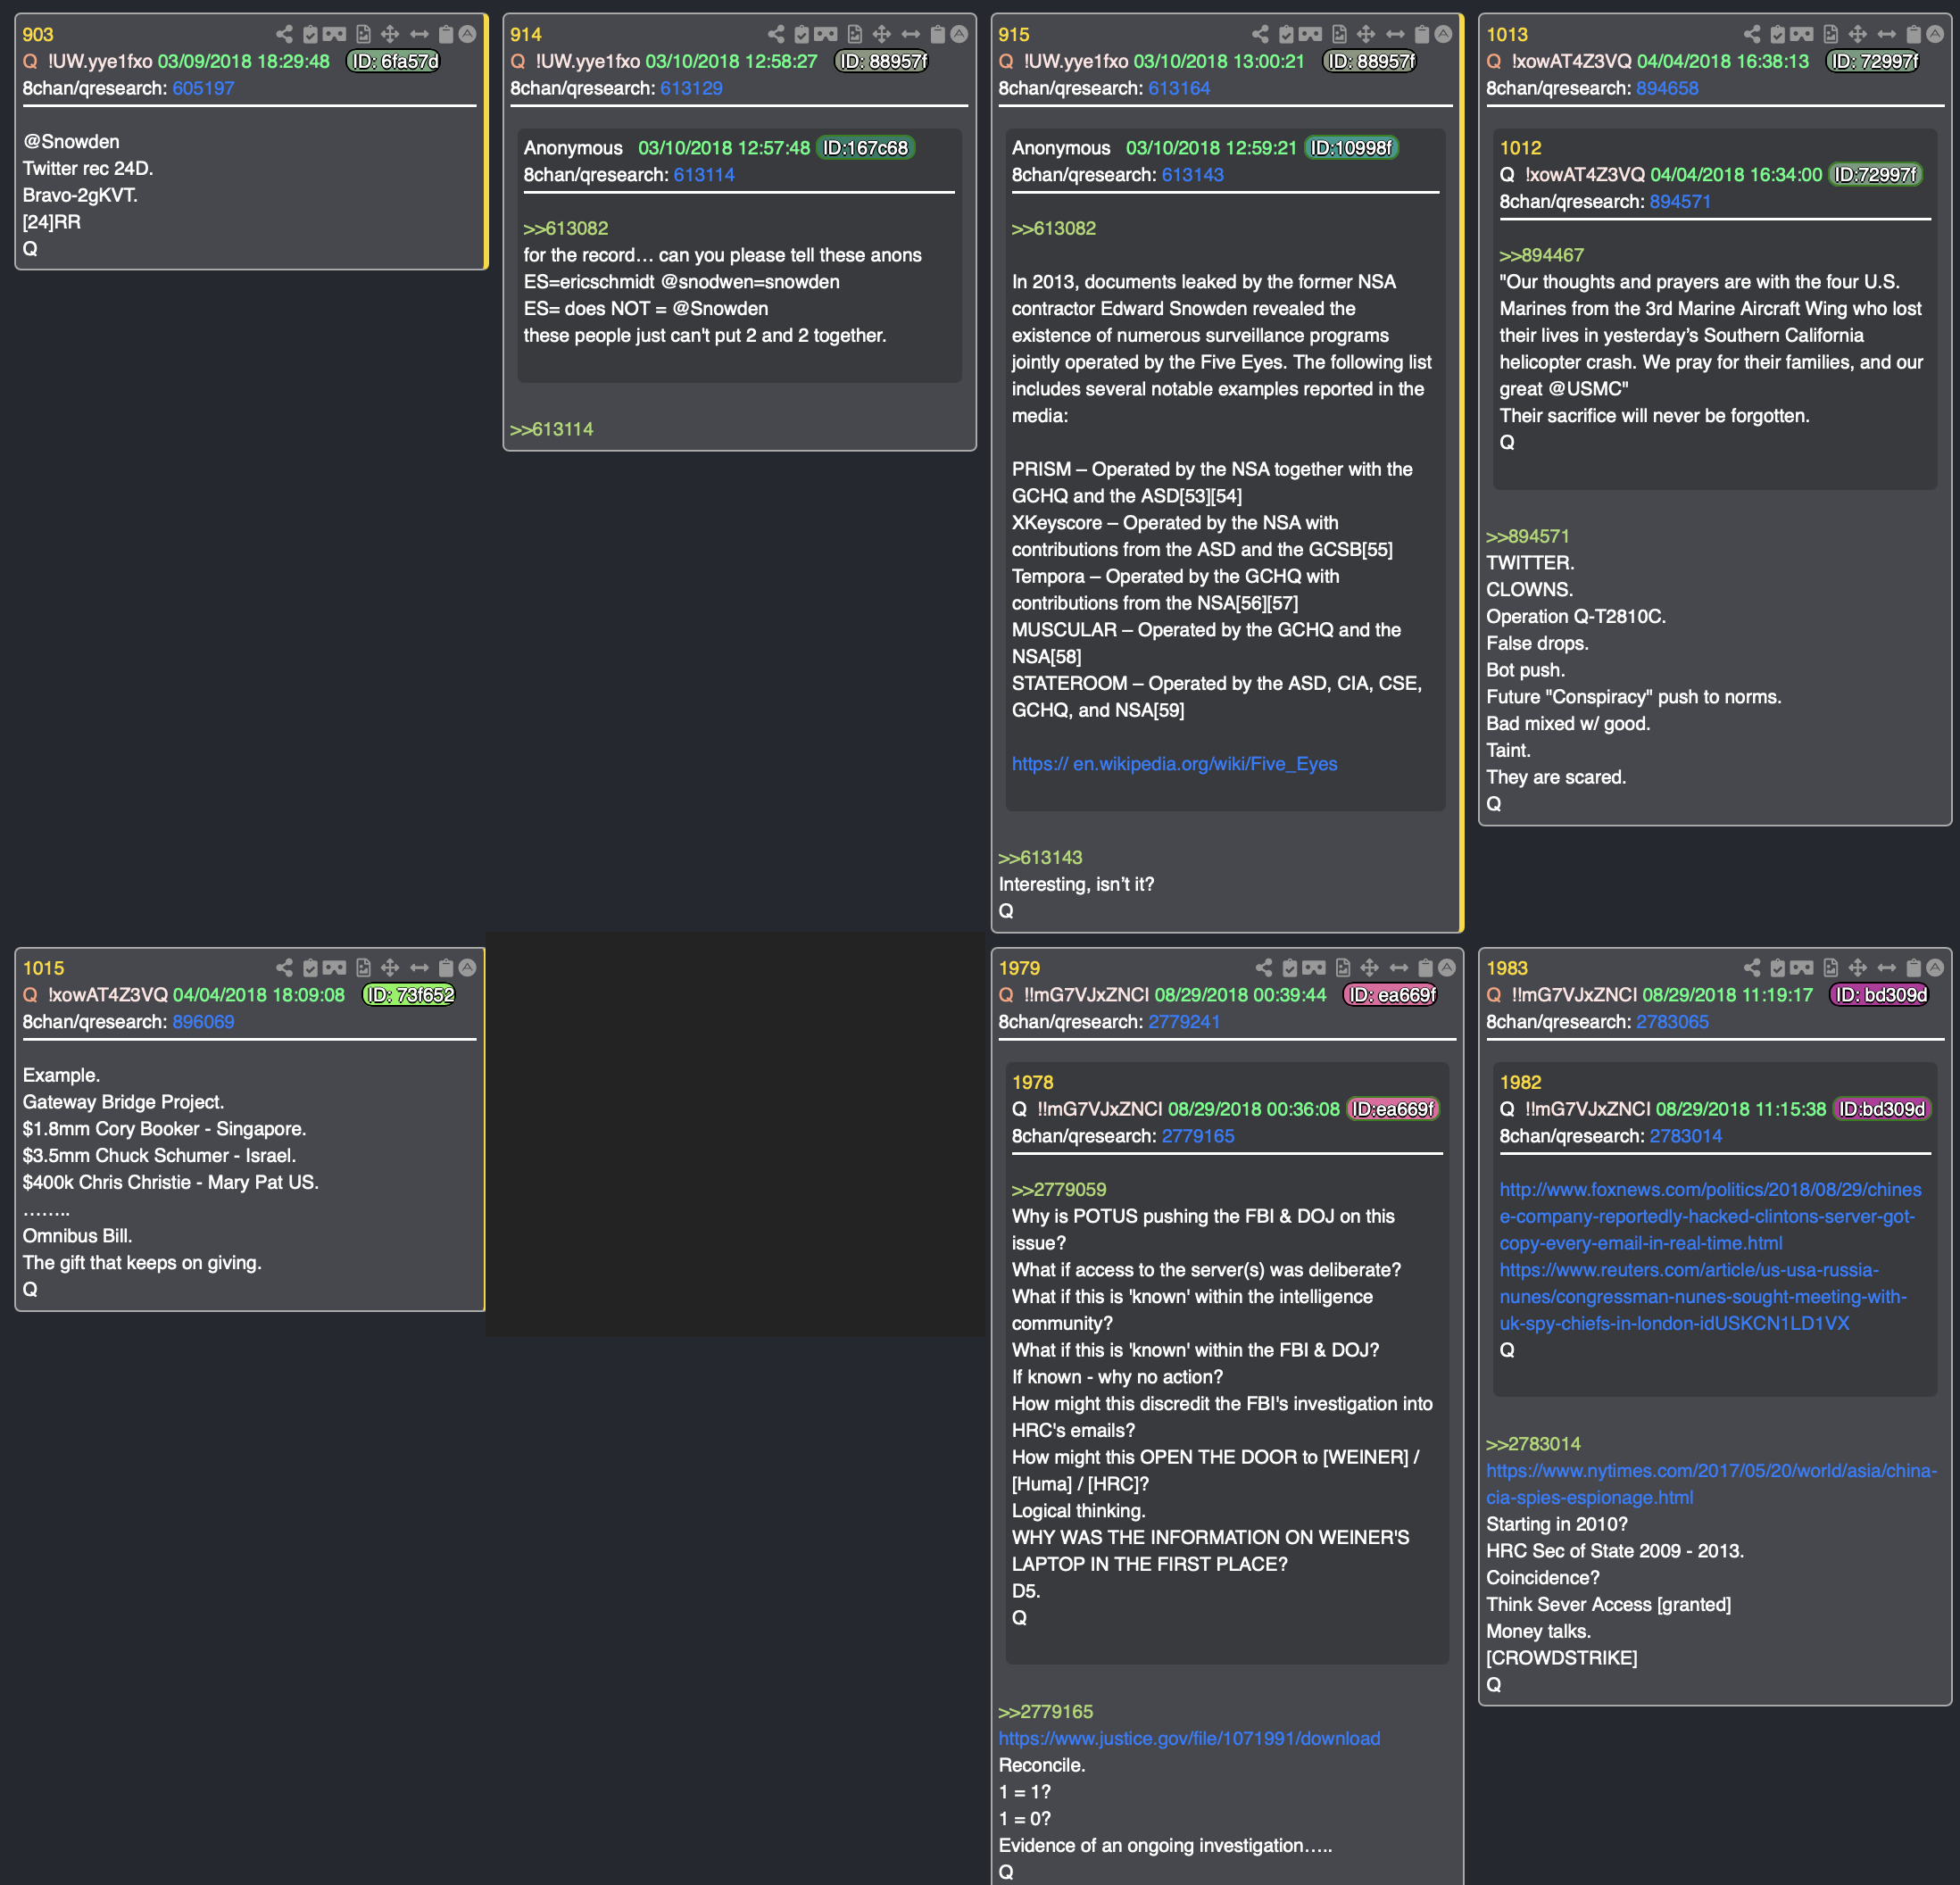This screenshot has height=1885, width=1960.
Task: Click the green ID: 73f652 badge
Action: [409, 995]
